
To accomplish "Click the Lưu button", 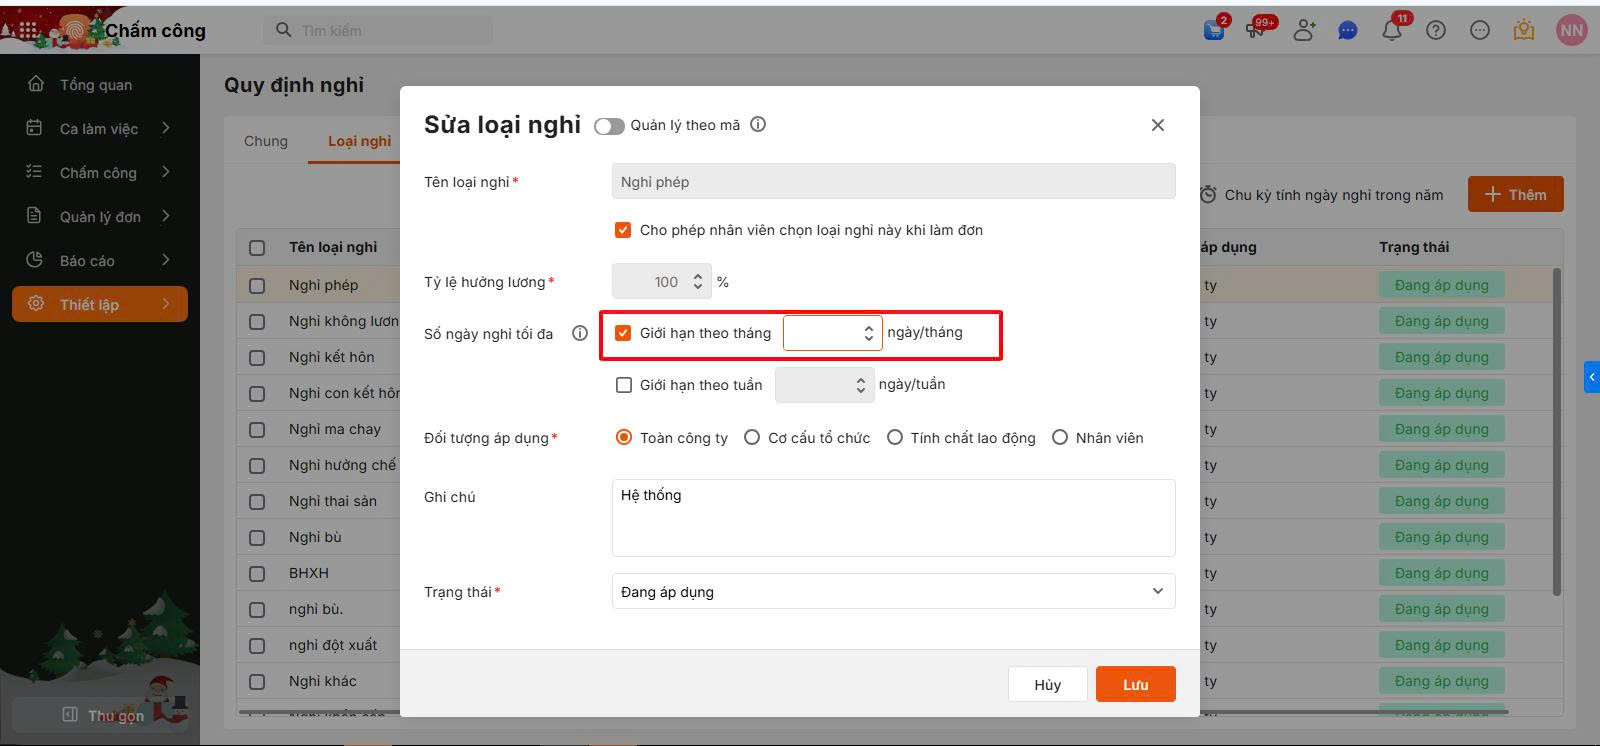I will [1135, 684].
